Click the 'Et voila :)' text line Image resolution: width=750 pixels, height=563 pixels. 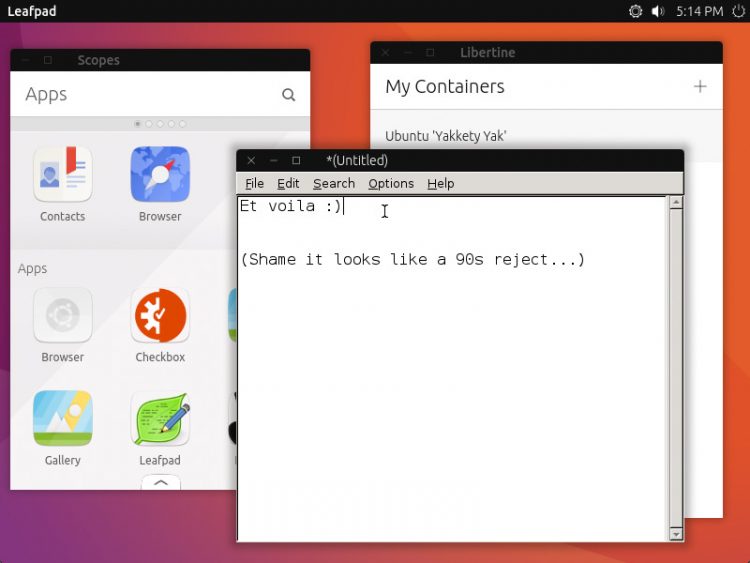[290, 206]
